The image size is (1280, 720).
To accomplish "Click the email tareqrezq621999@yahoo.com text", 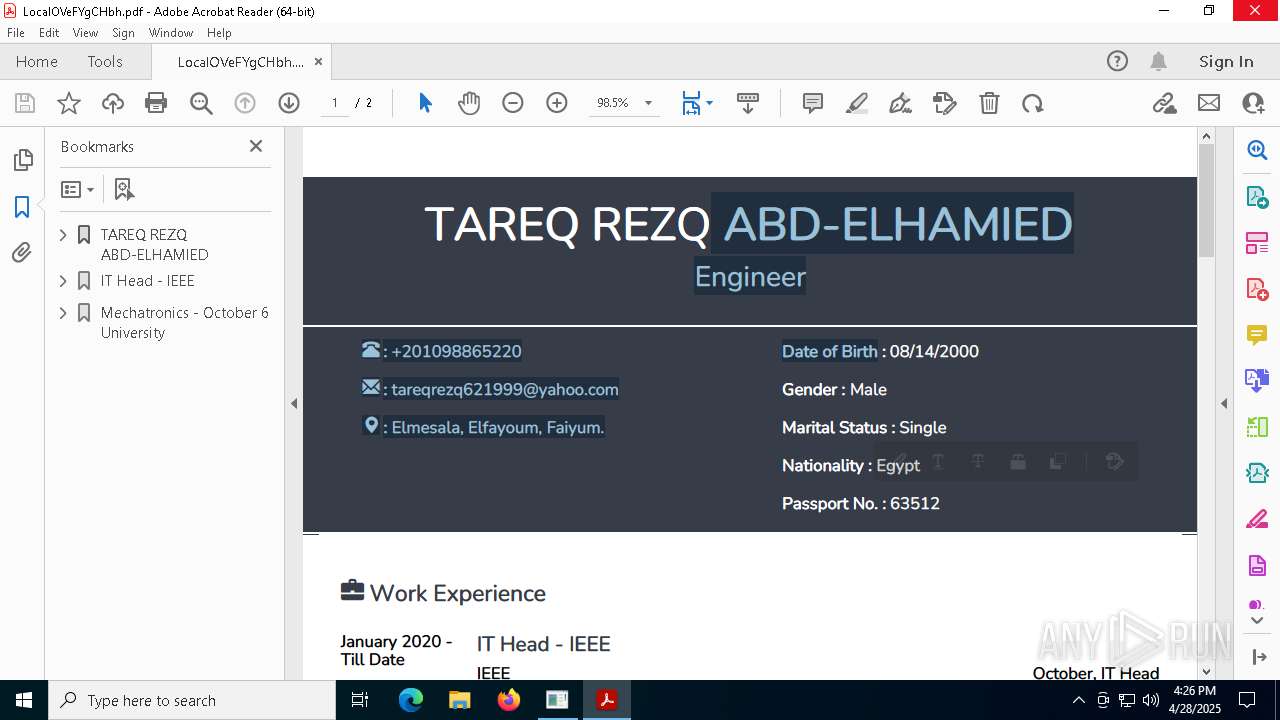I will 505,390.
